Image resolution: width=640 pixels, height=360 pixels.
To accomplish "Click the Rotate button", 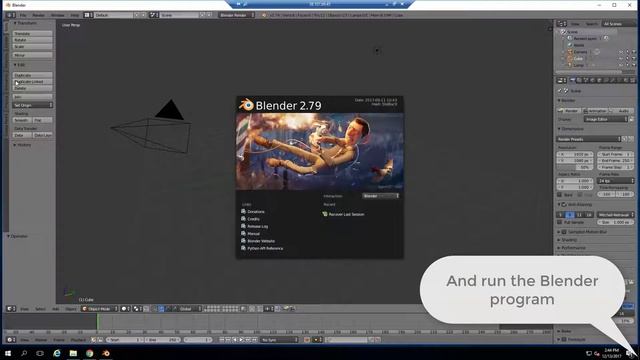I will [32, 40].
